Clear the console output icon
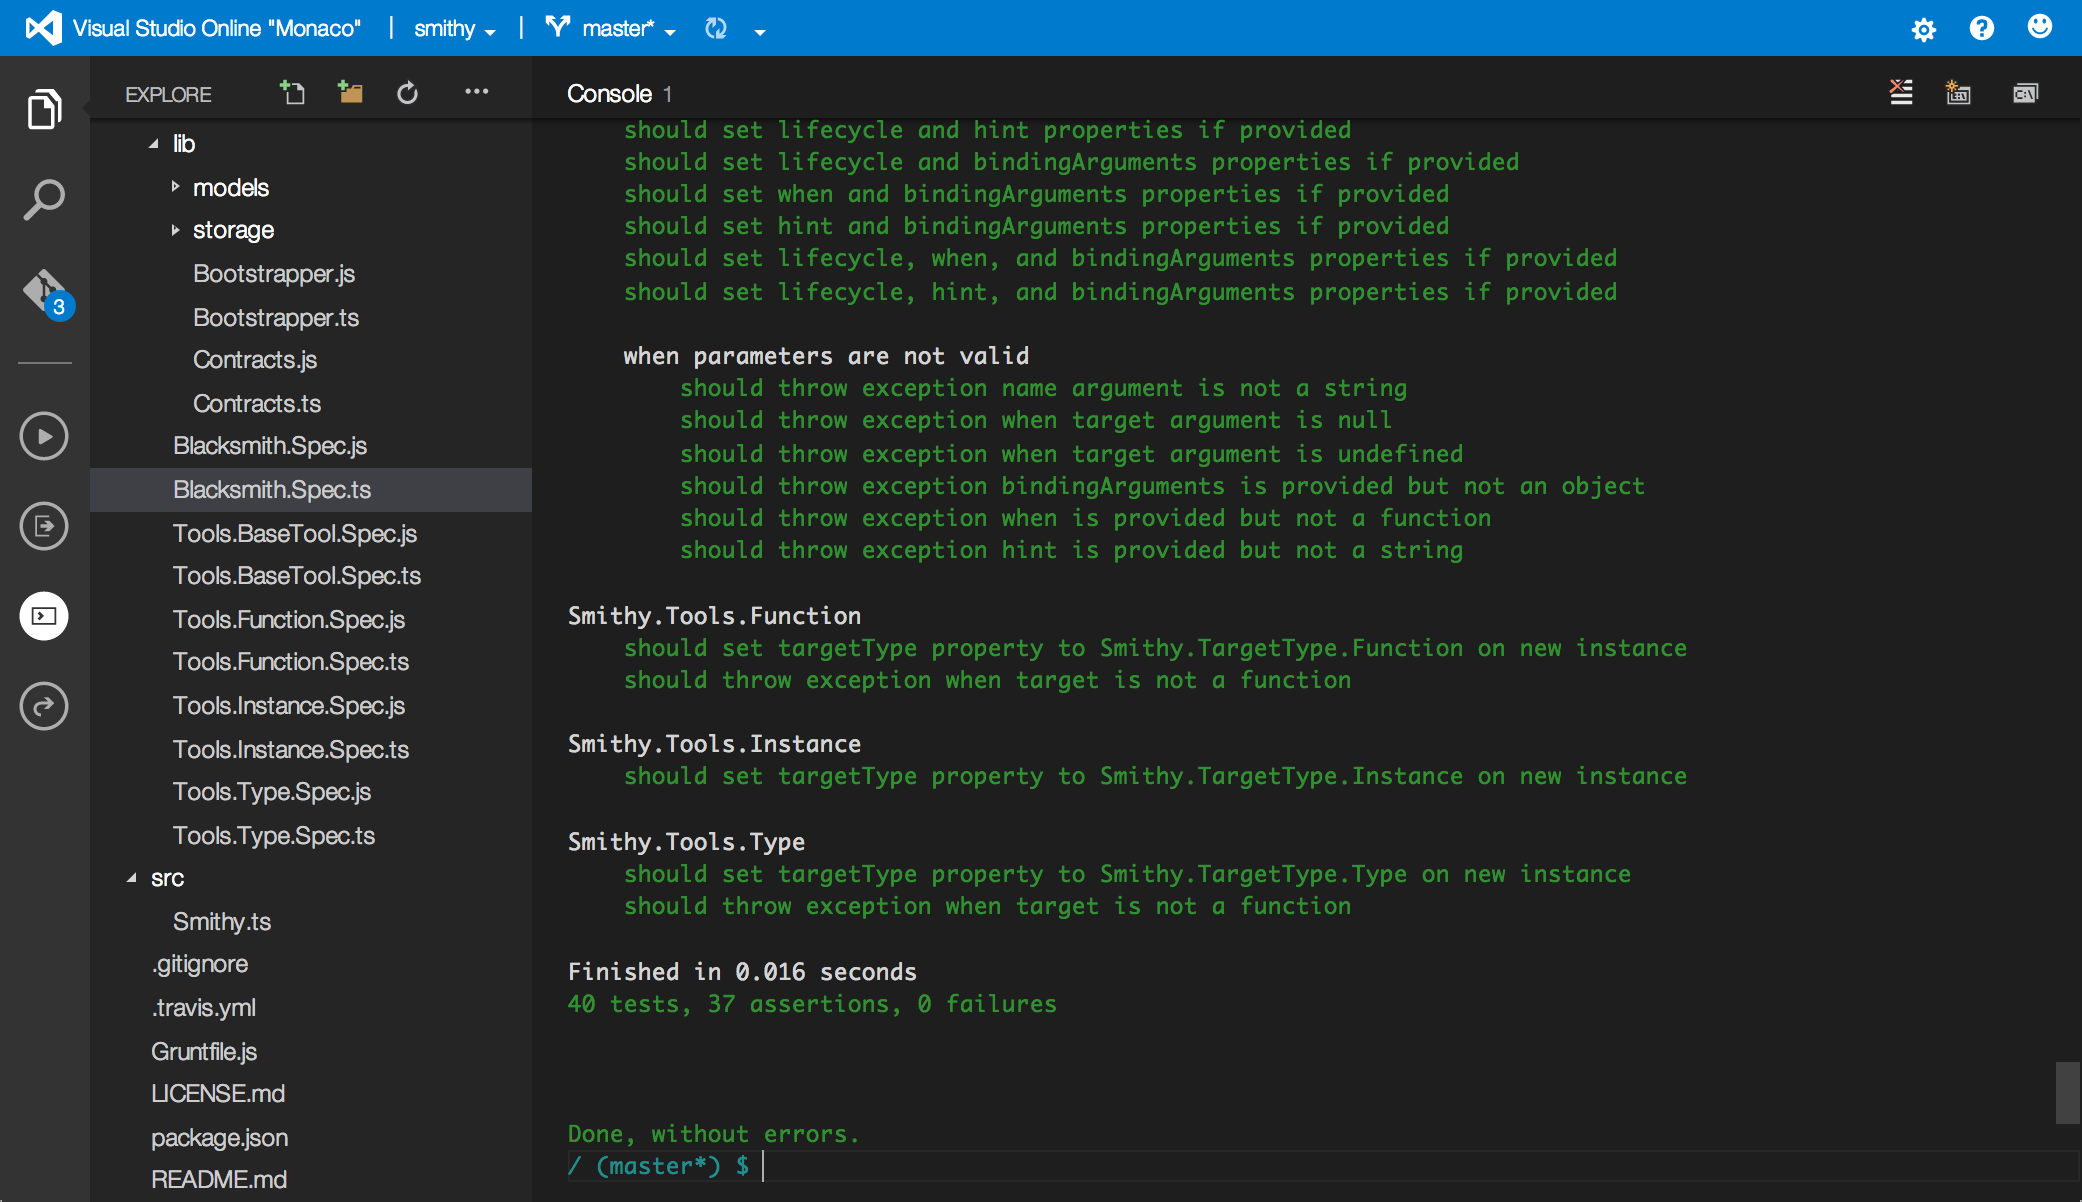This screenshot has height=1202, width=2082. (x=1901, y=93)
